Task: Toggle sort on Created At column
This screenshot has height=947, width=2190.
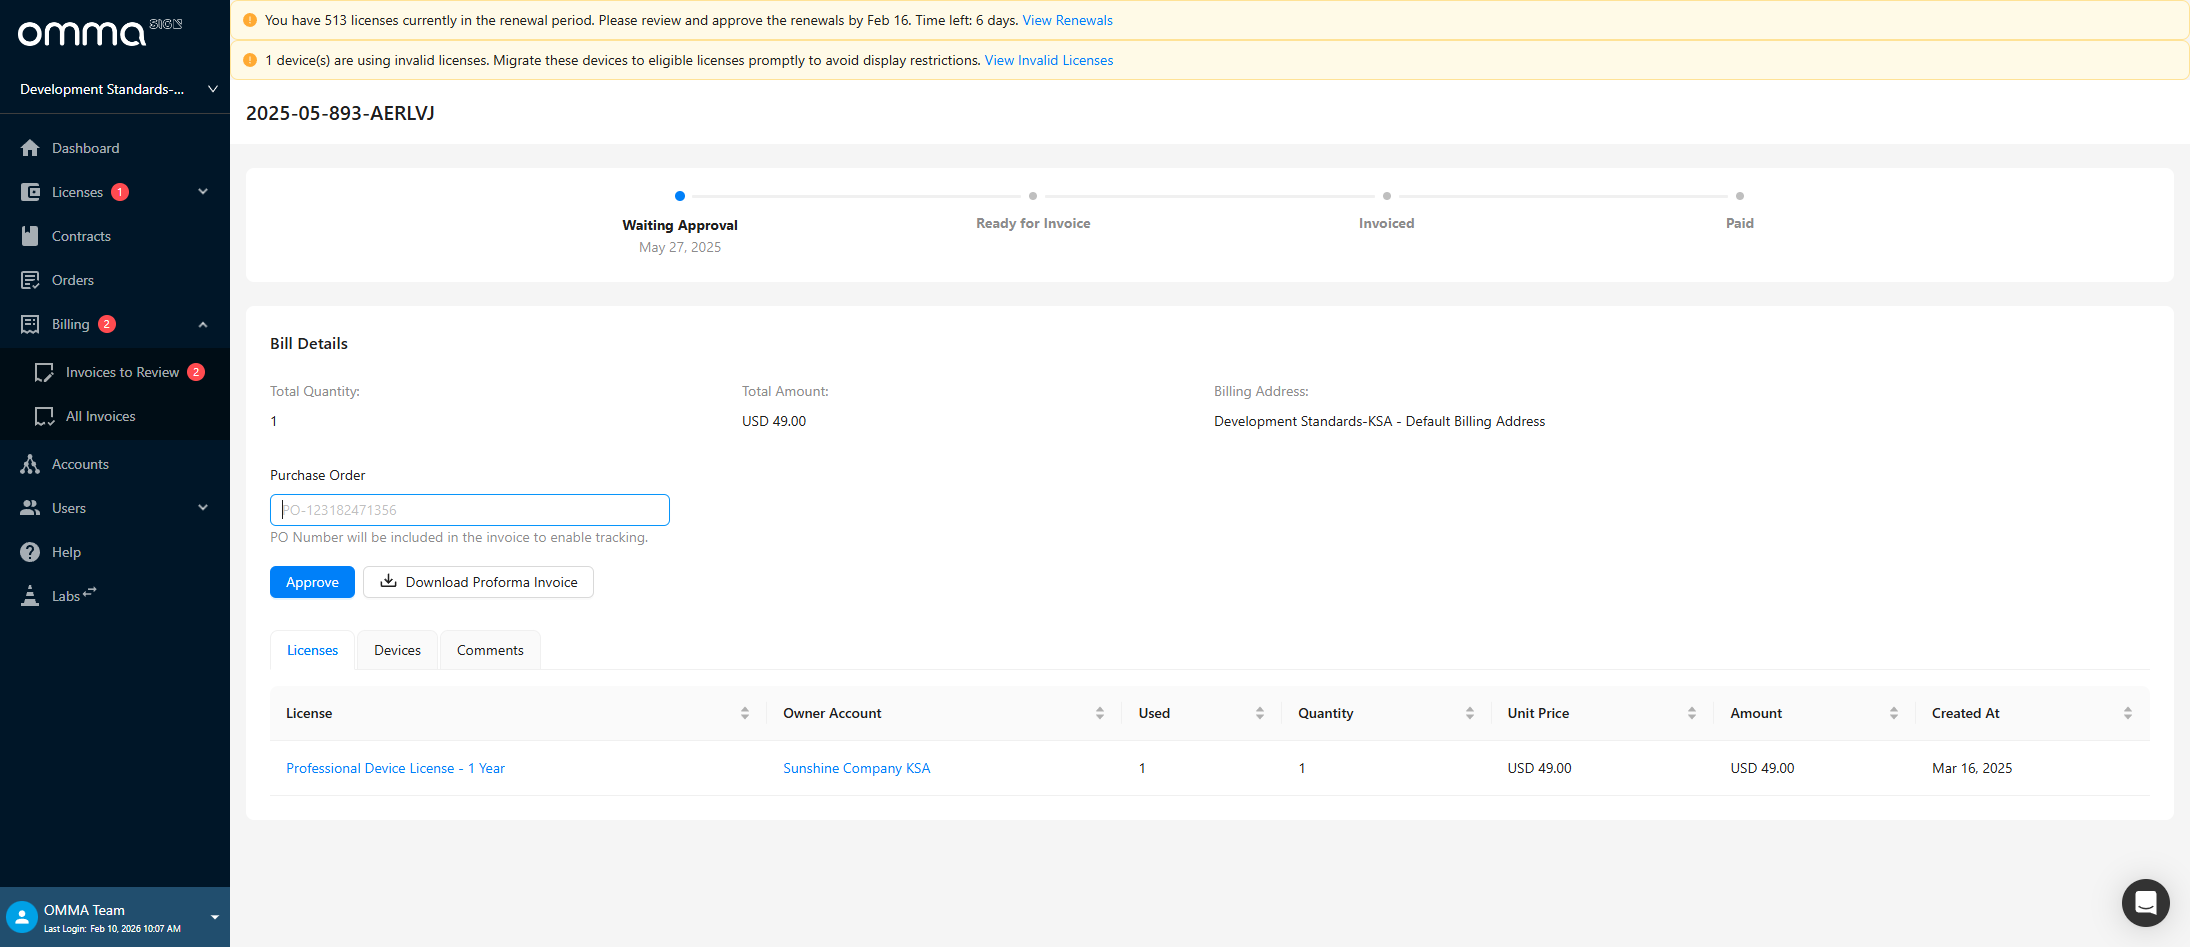Action: [x=2127, y=713]
